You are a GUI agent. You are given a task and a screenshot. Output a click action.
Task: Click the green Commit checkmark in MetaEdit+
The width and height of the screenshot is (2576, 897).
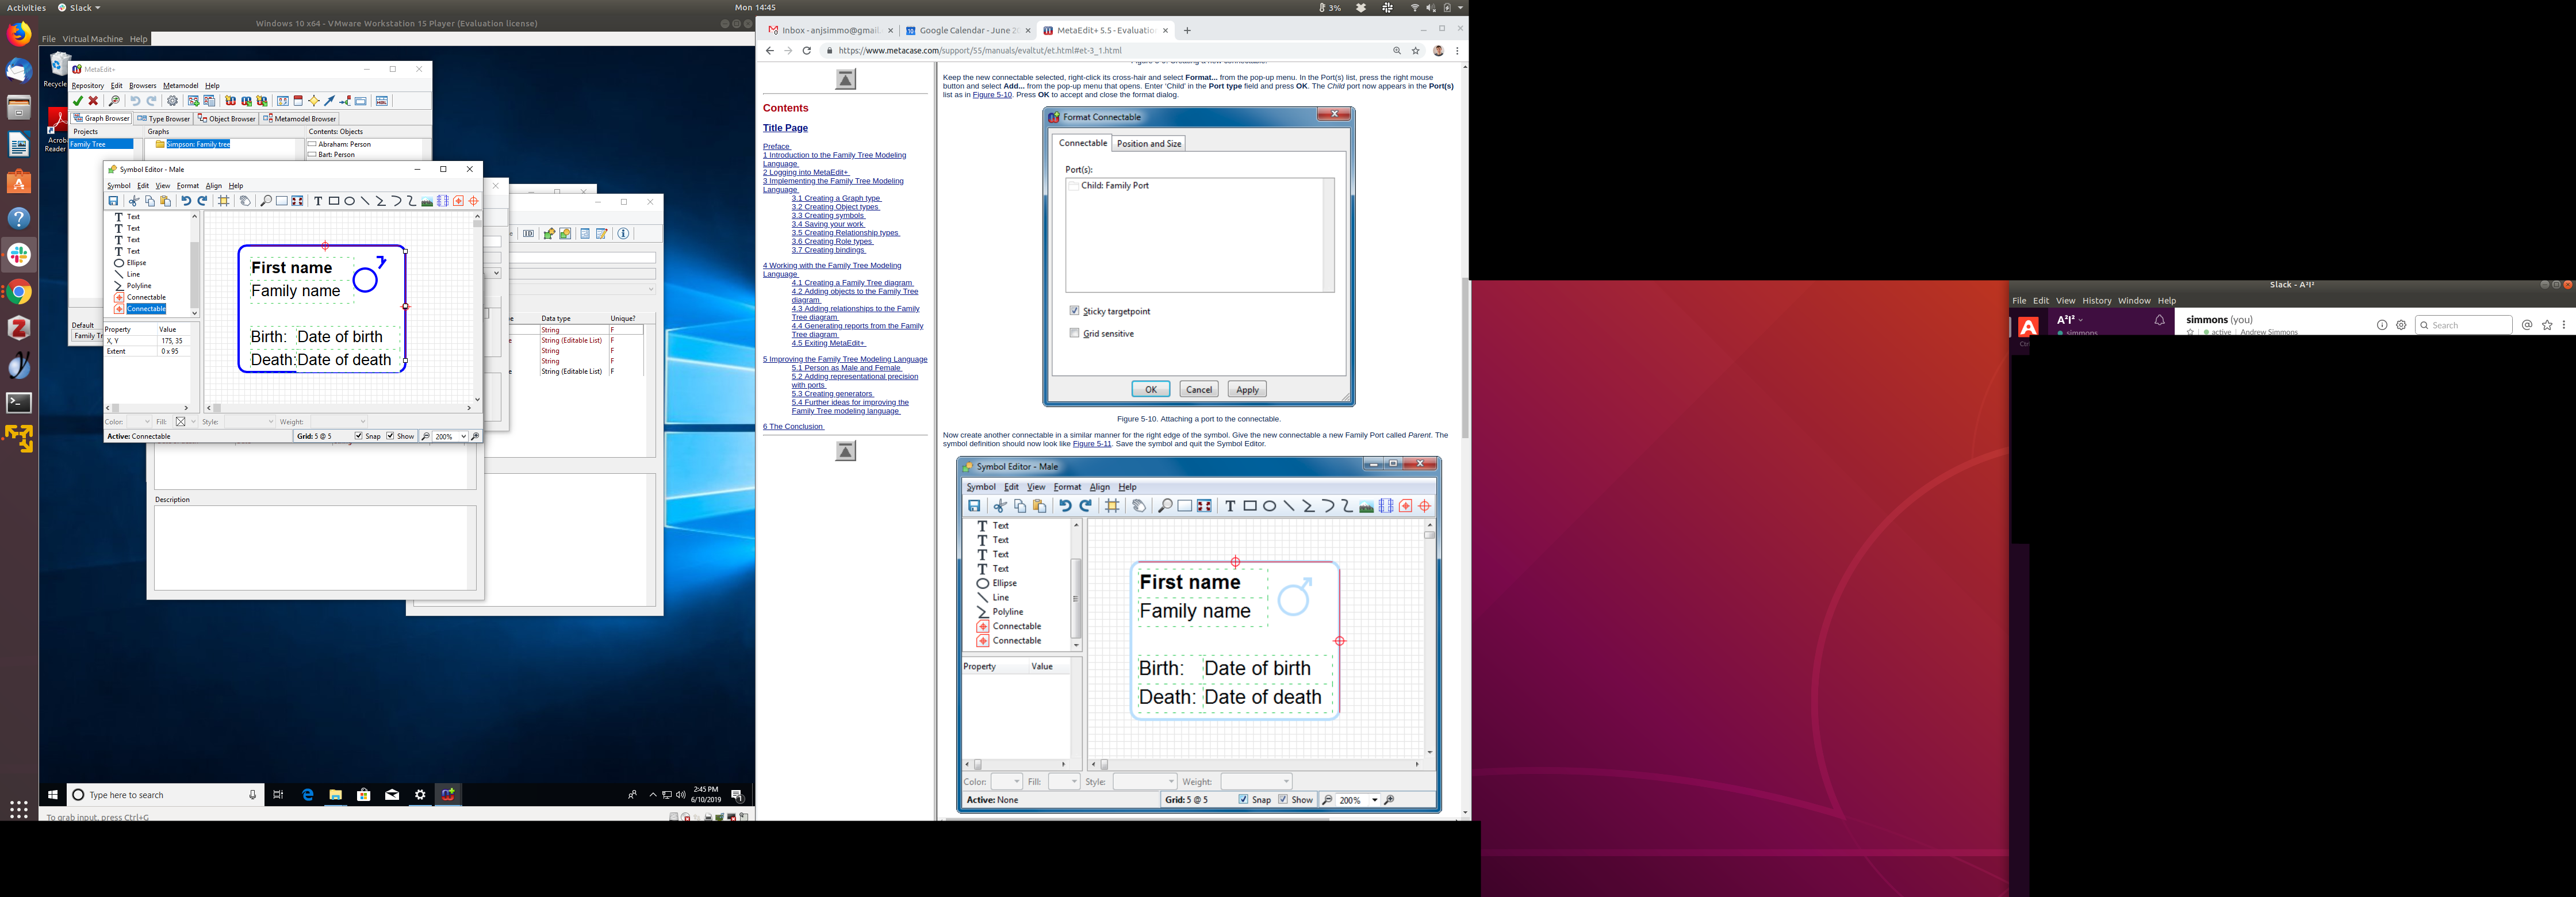pyautogui.click(x=78, y=101)
